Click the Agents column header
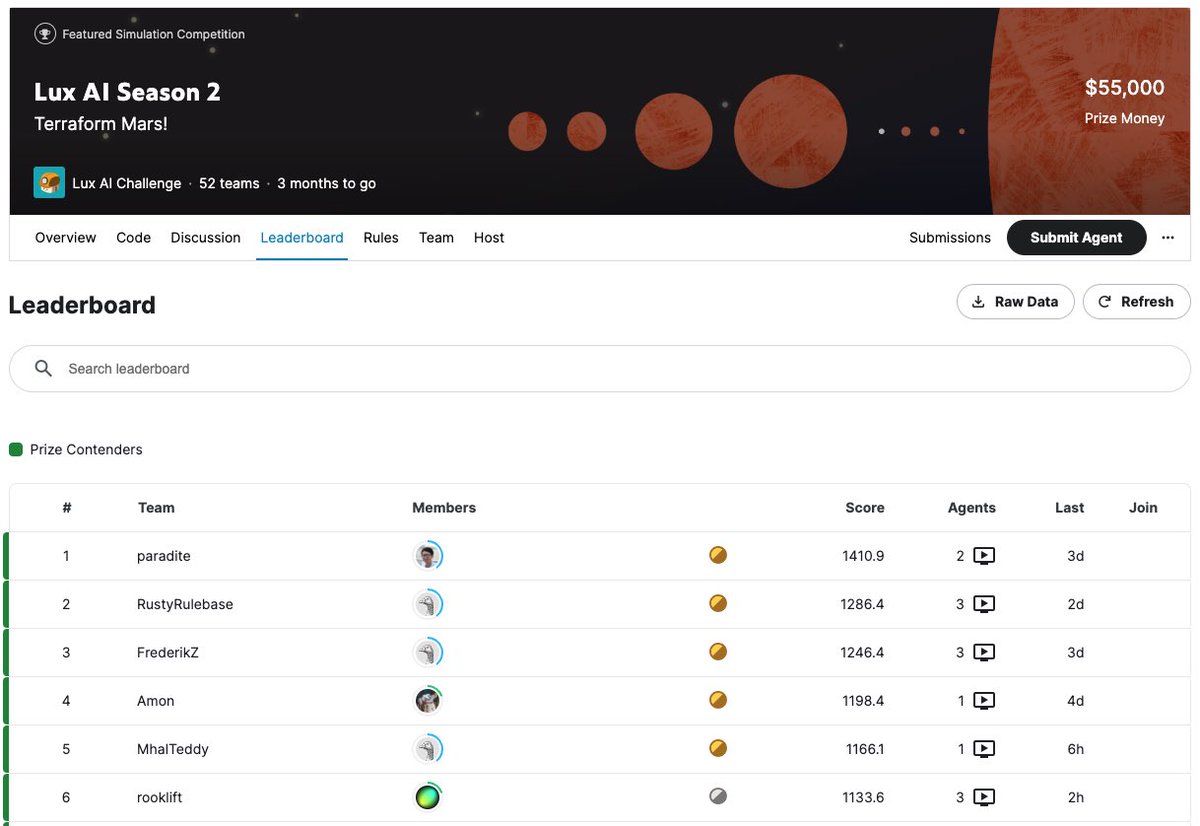This screenshot has height=826, width=1200. [972, 508]
